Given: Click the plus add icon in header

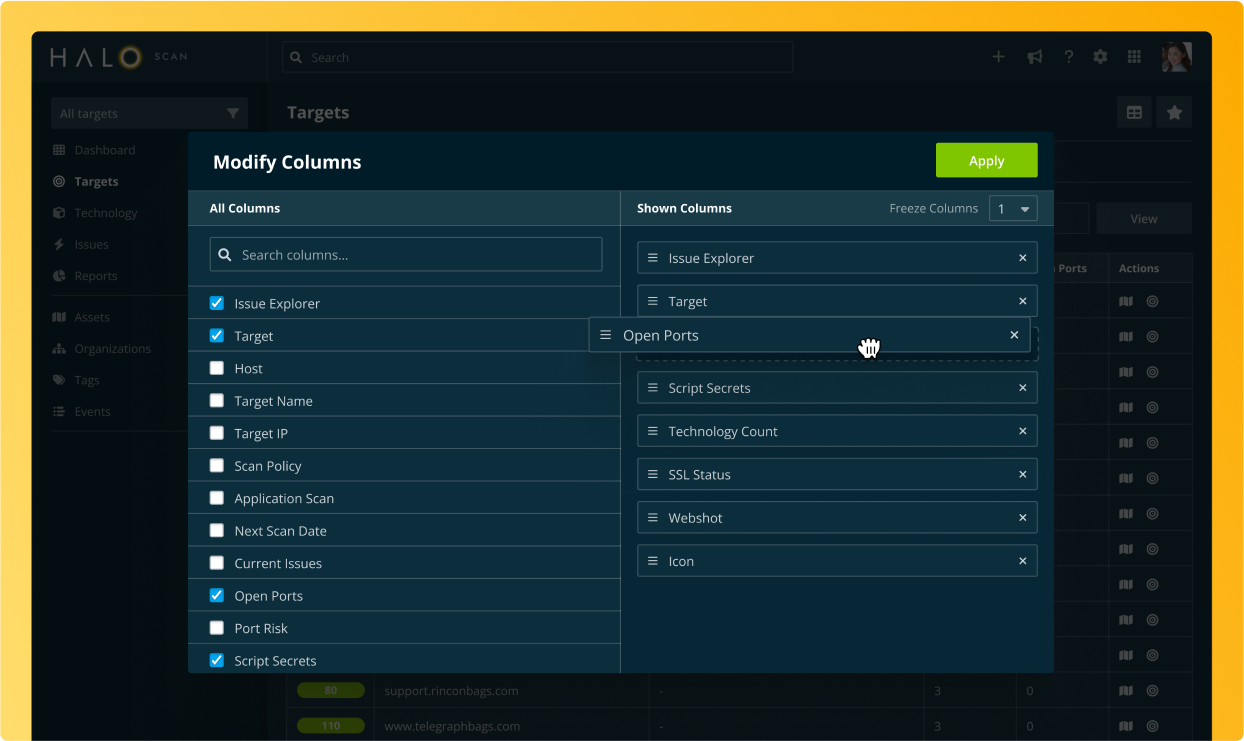Looking at the screenshot, I should click(x=998, y=57).
